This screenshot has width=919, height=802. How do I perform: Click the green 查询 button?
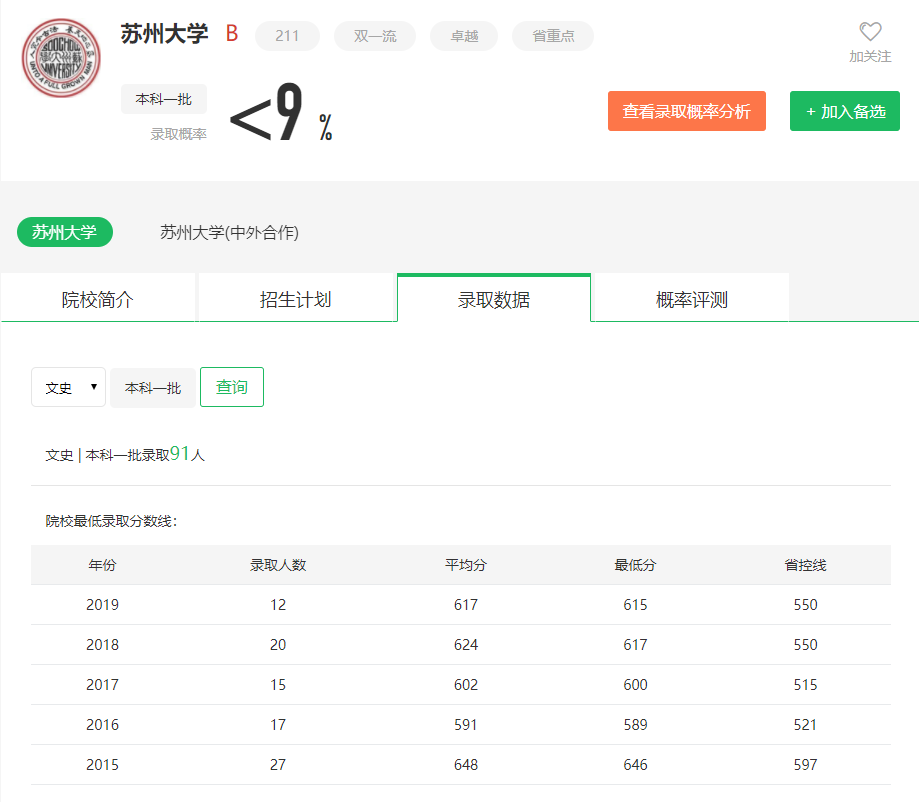(x=232, y=387)
